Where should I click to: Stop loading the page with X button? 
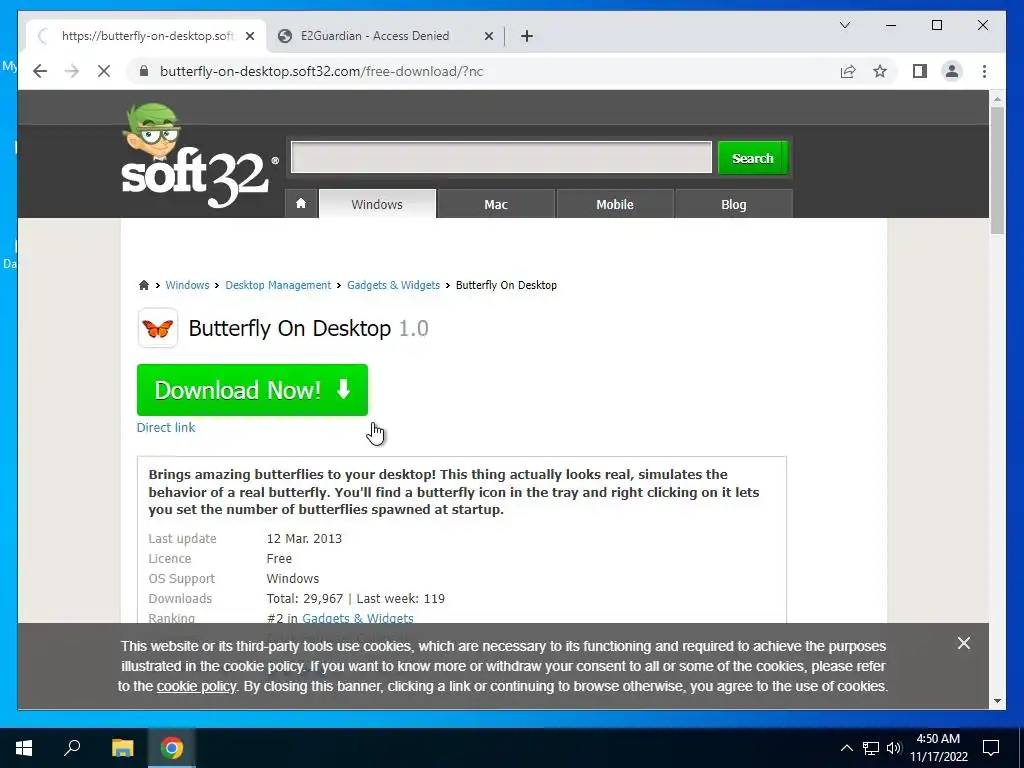pyautogui.click(x=104, y=71)
